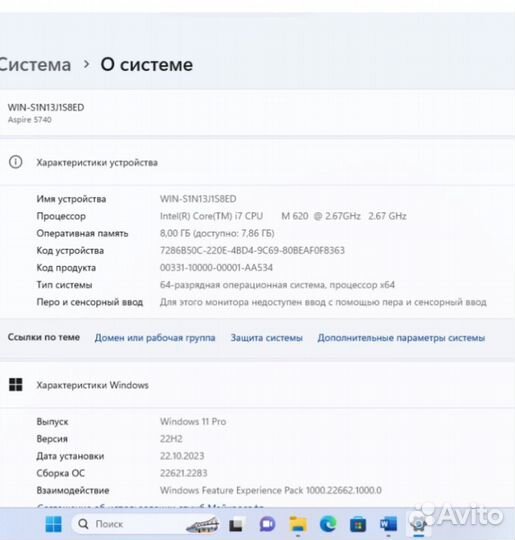Open File Explorer from the taskbar

pos(298,525)
